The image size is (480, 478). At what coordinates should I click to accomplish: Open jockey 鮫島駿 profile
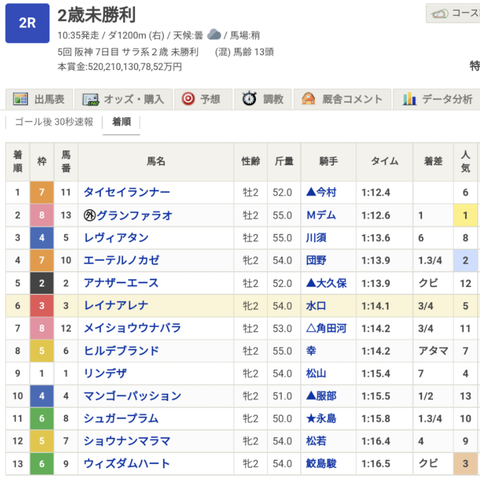coord(321,464)
